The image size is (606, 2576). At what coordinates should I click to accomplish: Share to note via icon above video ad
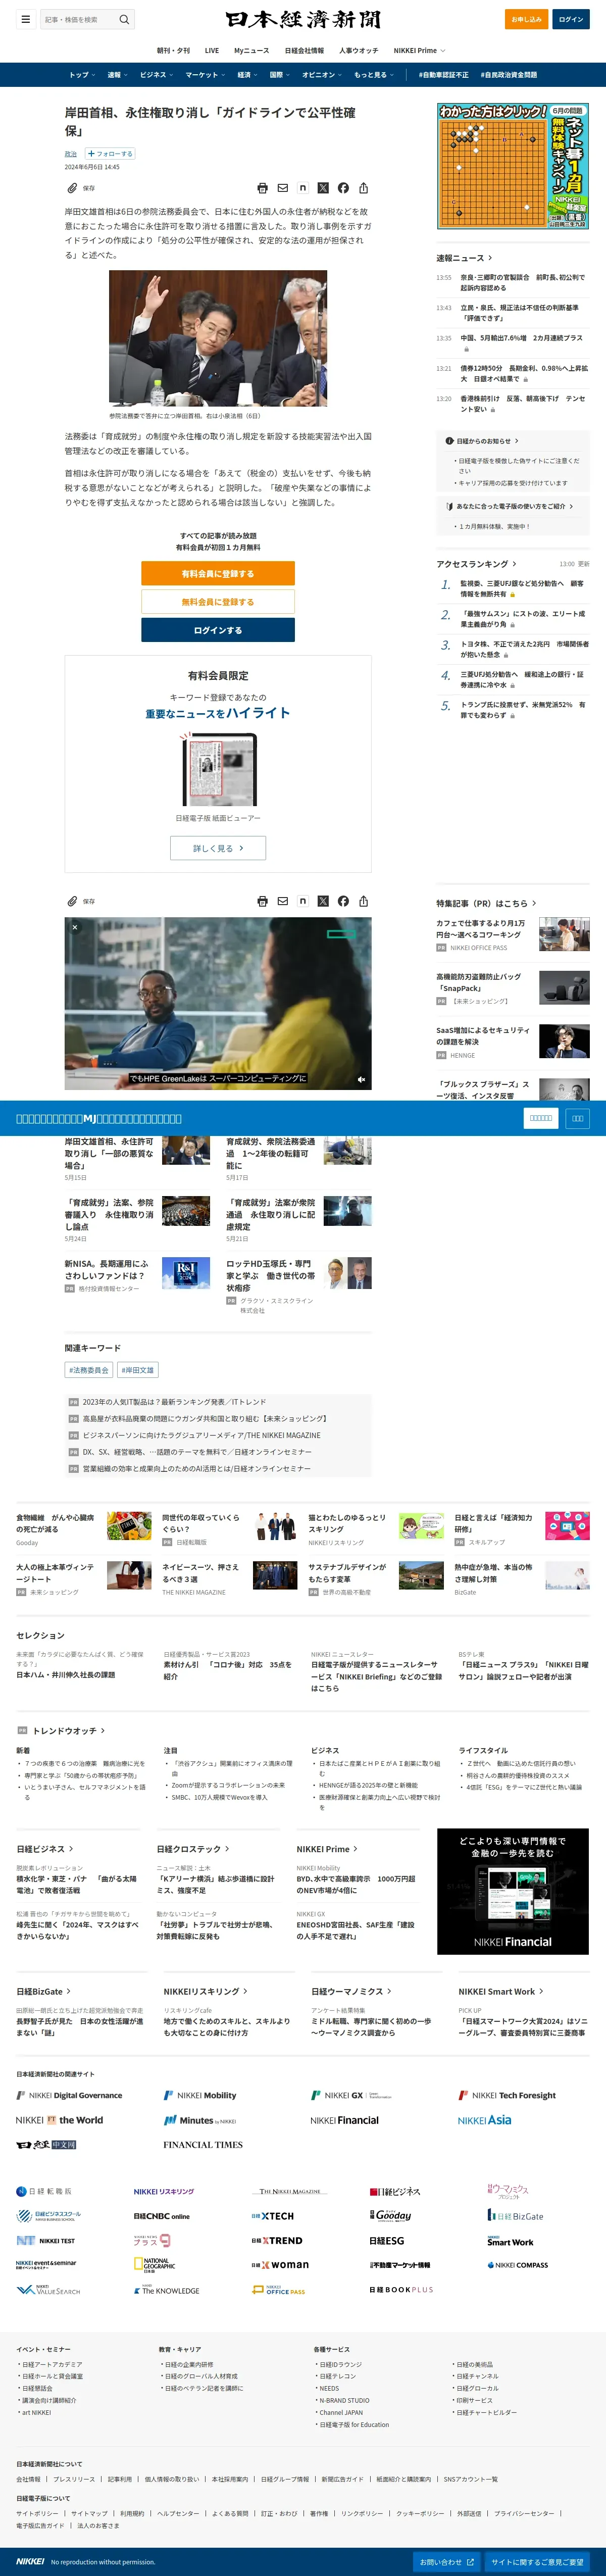(303, 901)
